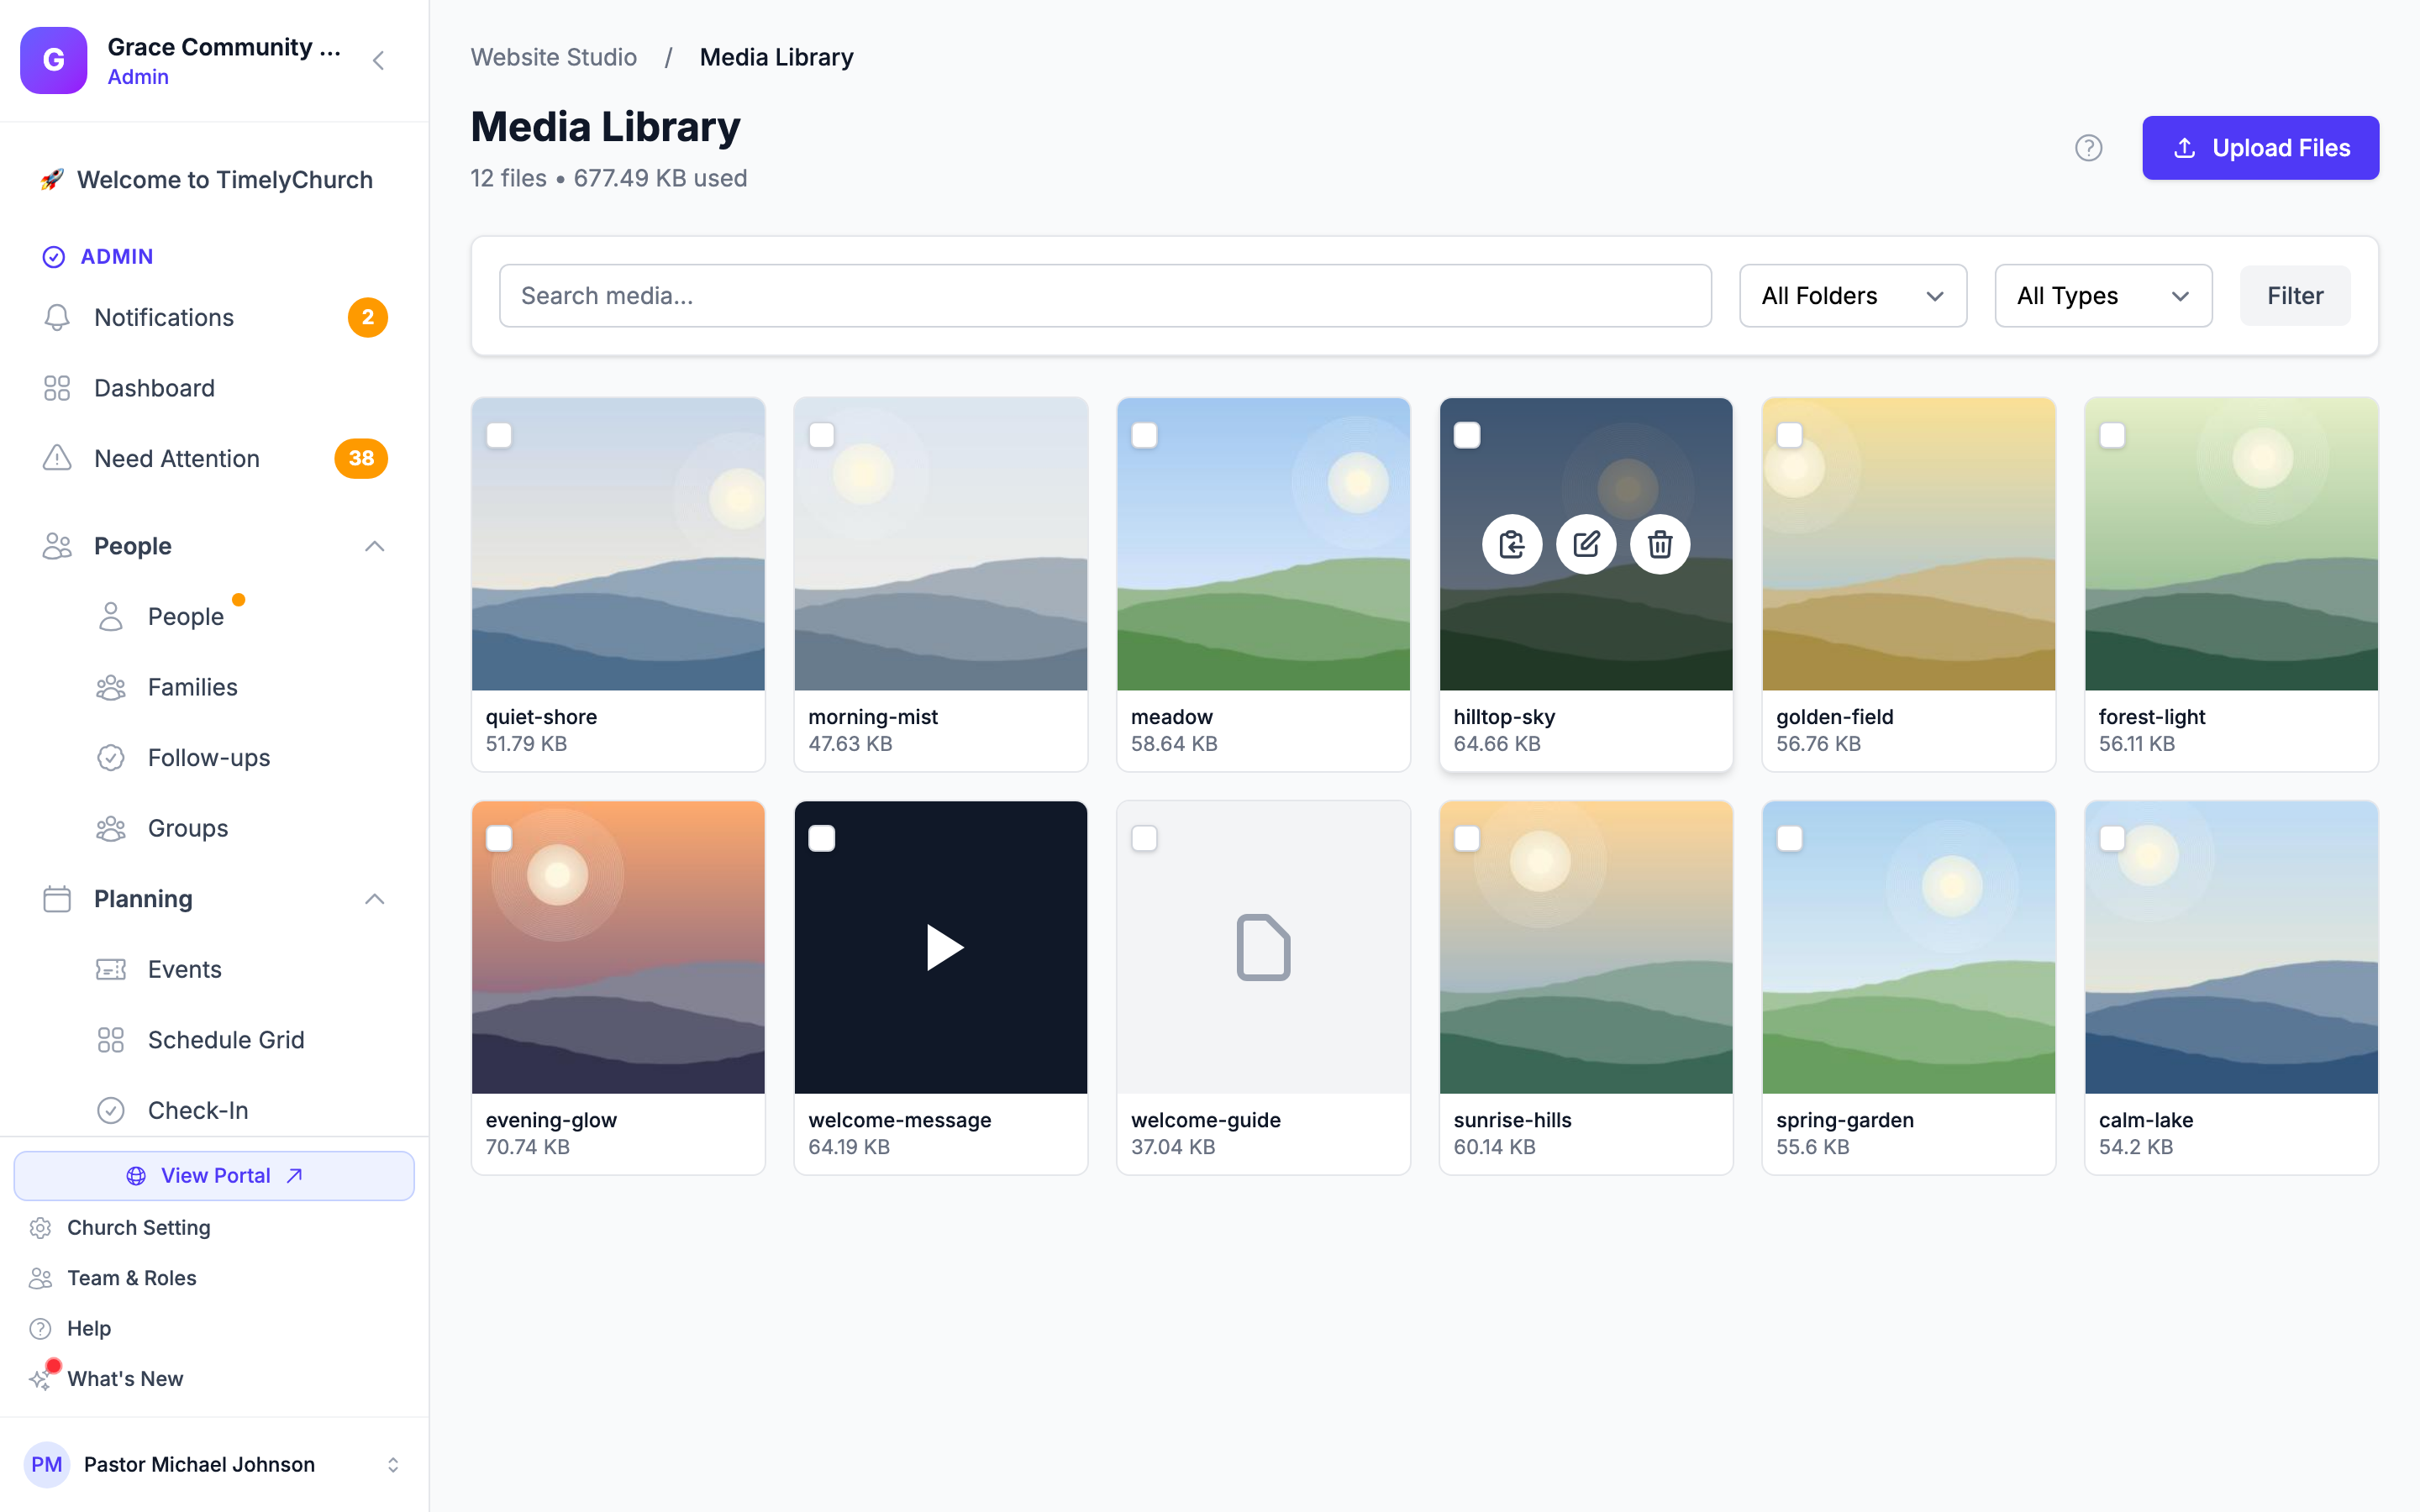The image size is (2420, 1512).
Task: Open Team & Roles
Action: pyautogui.click(x=131, y=1278)
